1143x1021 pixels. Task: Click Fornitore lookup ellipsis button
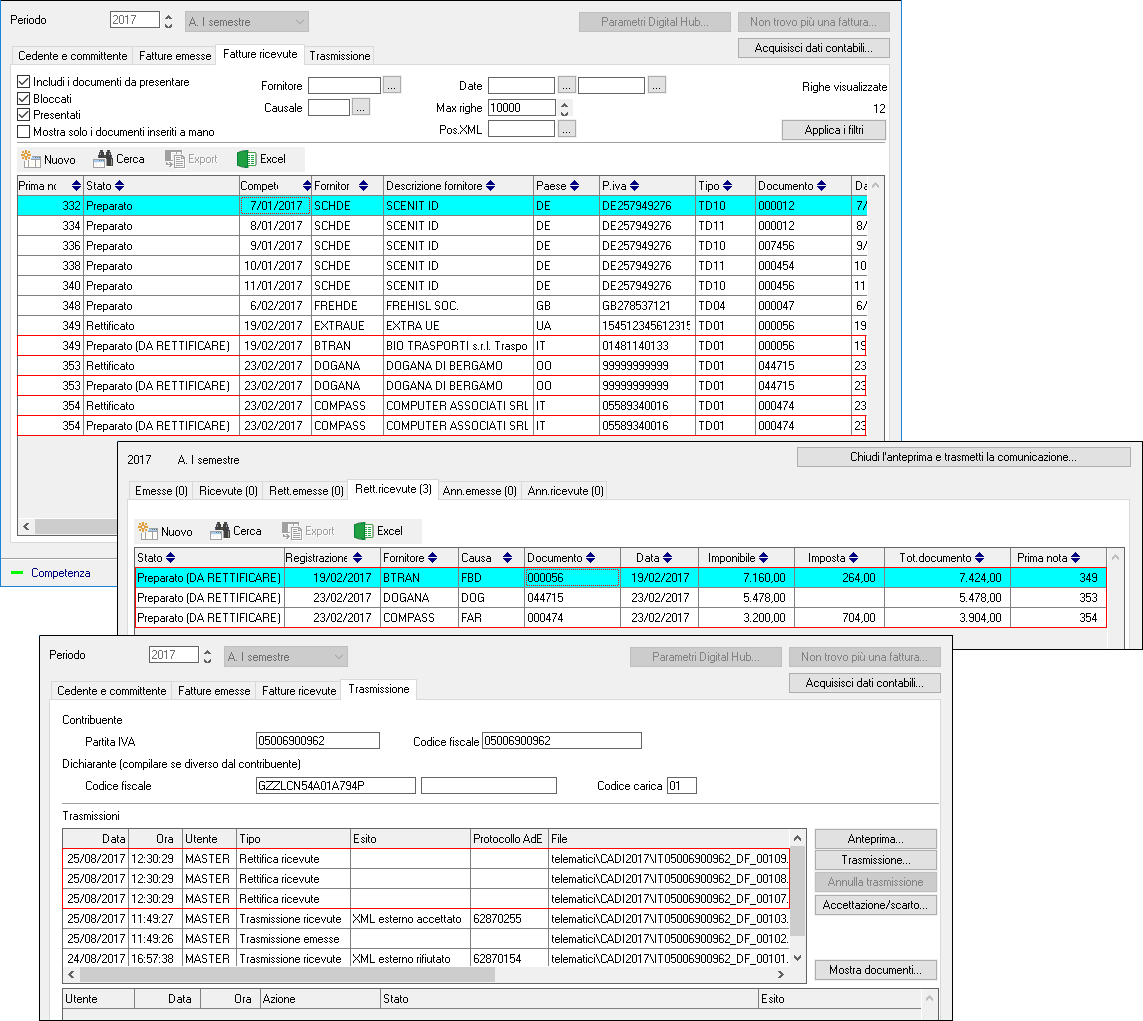coord(391,85)
